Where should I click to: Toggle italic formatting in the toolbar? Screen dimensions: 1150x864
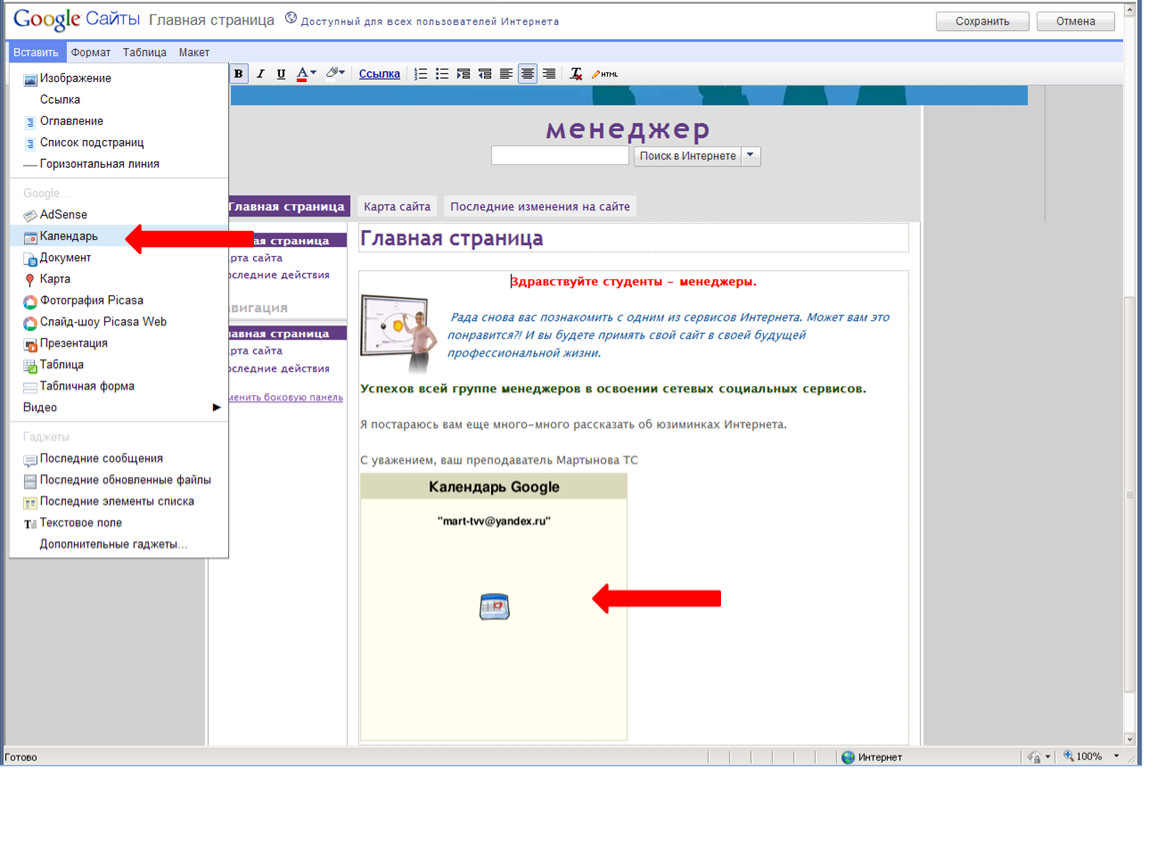pyautogui.click(x=260, y=74)
